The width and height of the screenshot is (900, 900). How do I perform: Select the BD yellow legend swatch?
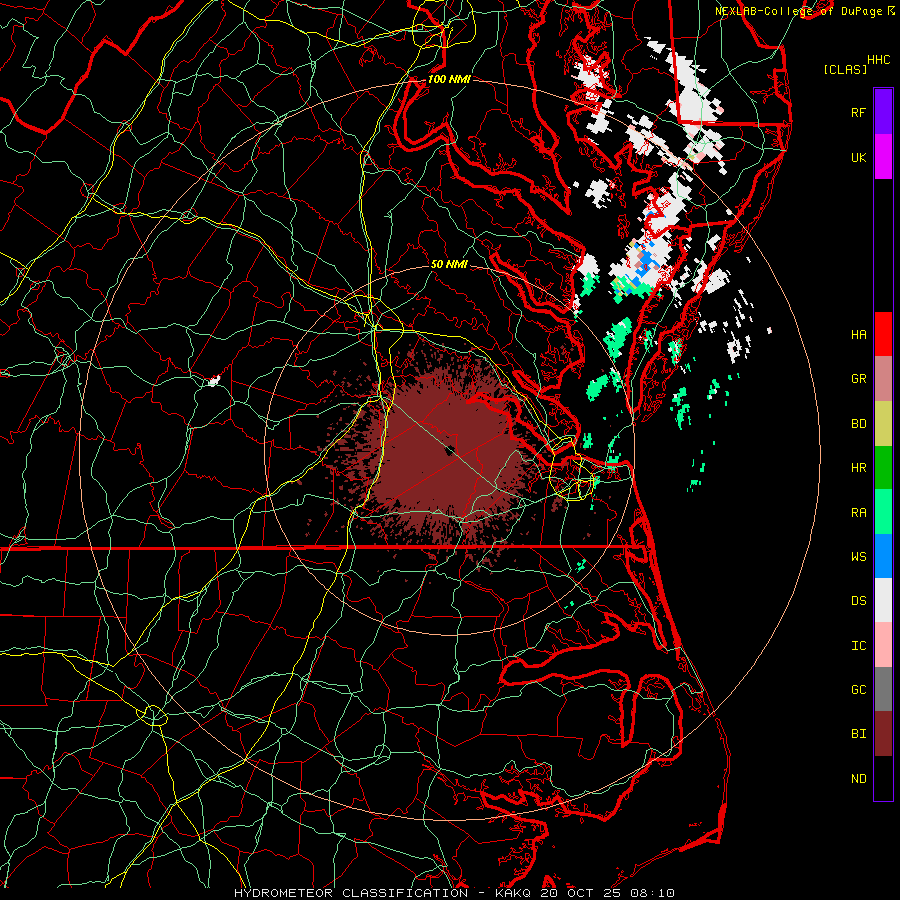tap(883, 424)
